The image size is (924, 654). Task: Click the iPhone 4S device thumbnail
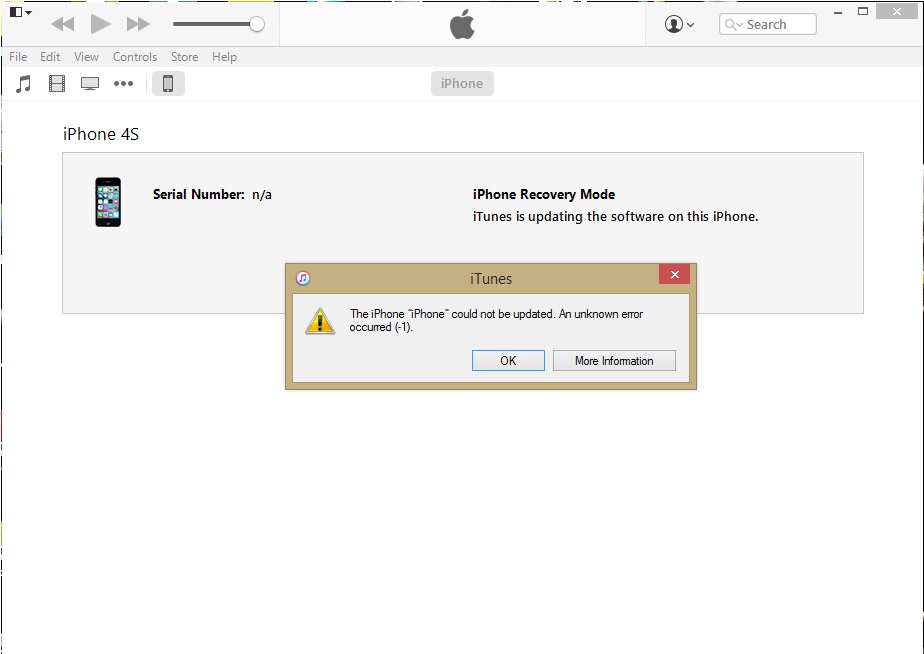coord(108,202)
